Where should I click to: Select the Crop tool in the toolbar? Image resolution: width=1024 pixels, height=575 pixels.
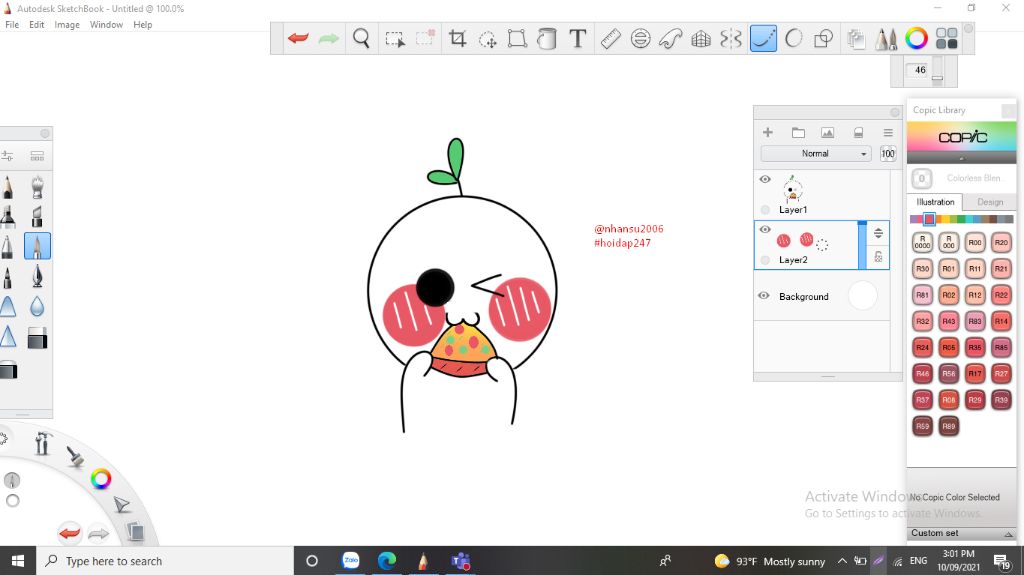click(458, 39)
